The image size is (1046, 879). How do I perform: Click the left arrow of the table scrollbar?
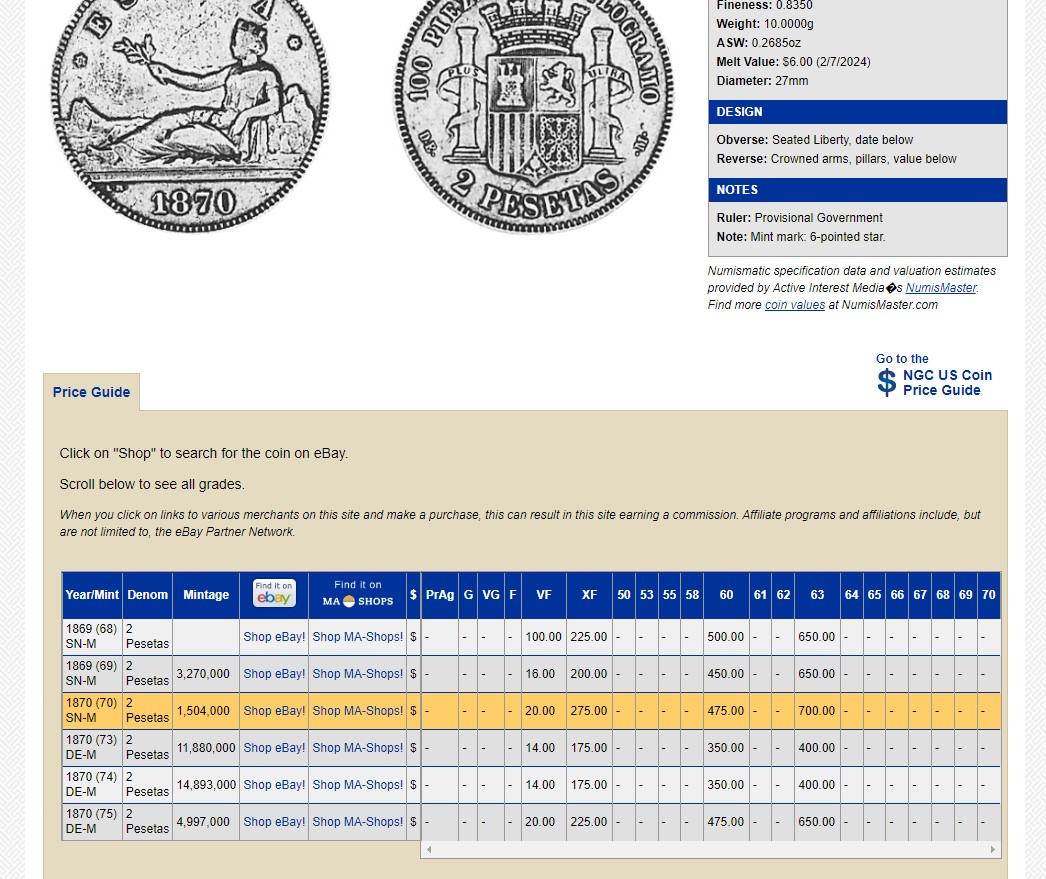click(430, 849)
